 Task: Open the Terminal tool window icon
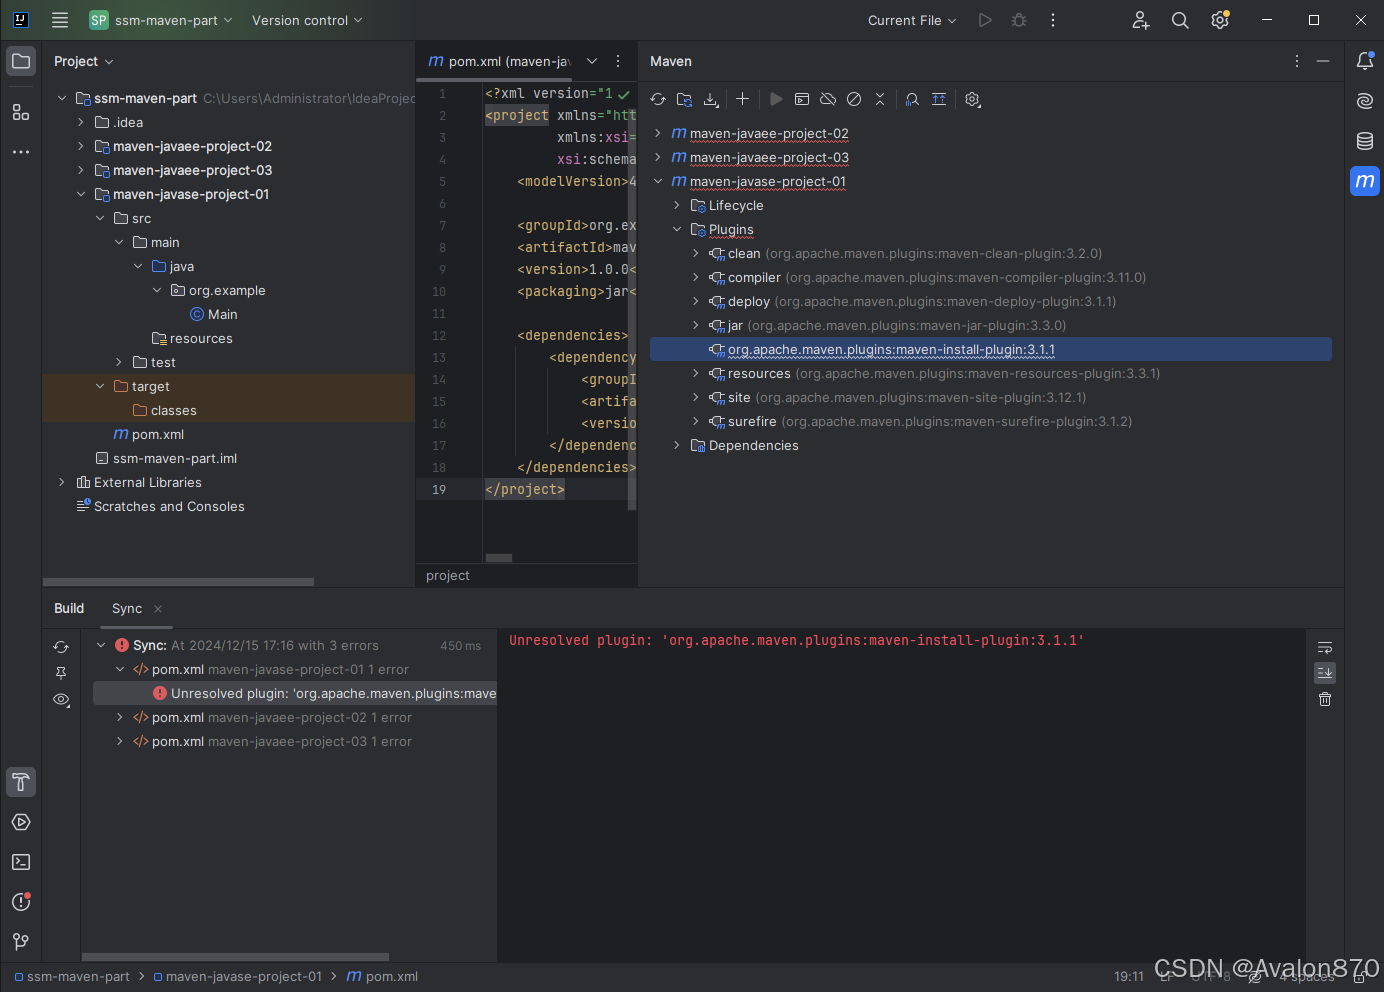(x=20, y=862)
